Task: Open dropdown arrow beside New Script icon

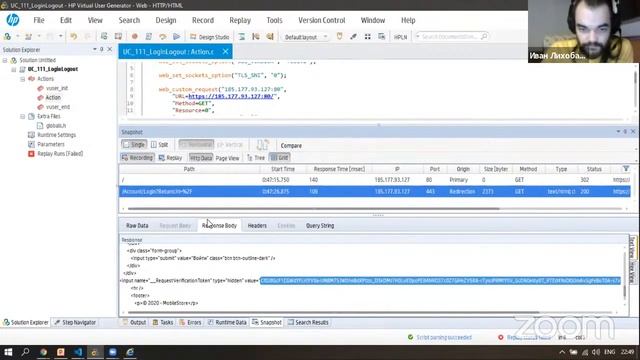Action: coord(18,37)
